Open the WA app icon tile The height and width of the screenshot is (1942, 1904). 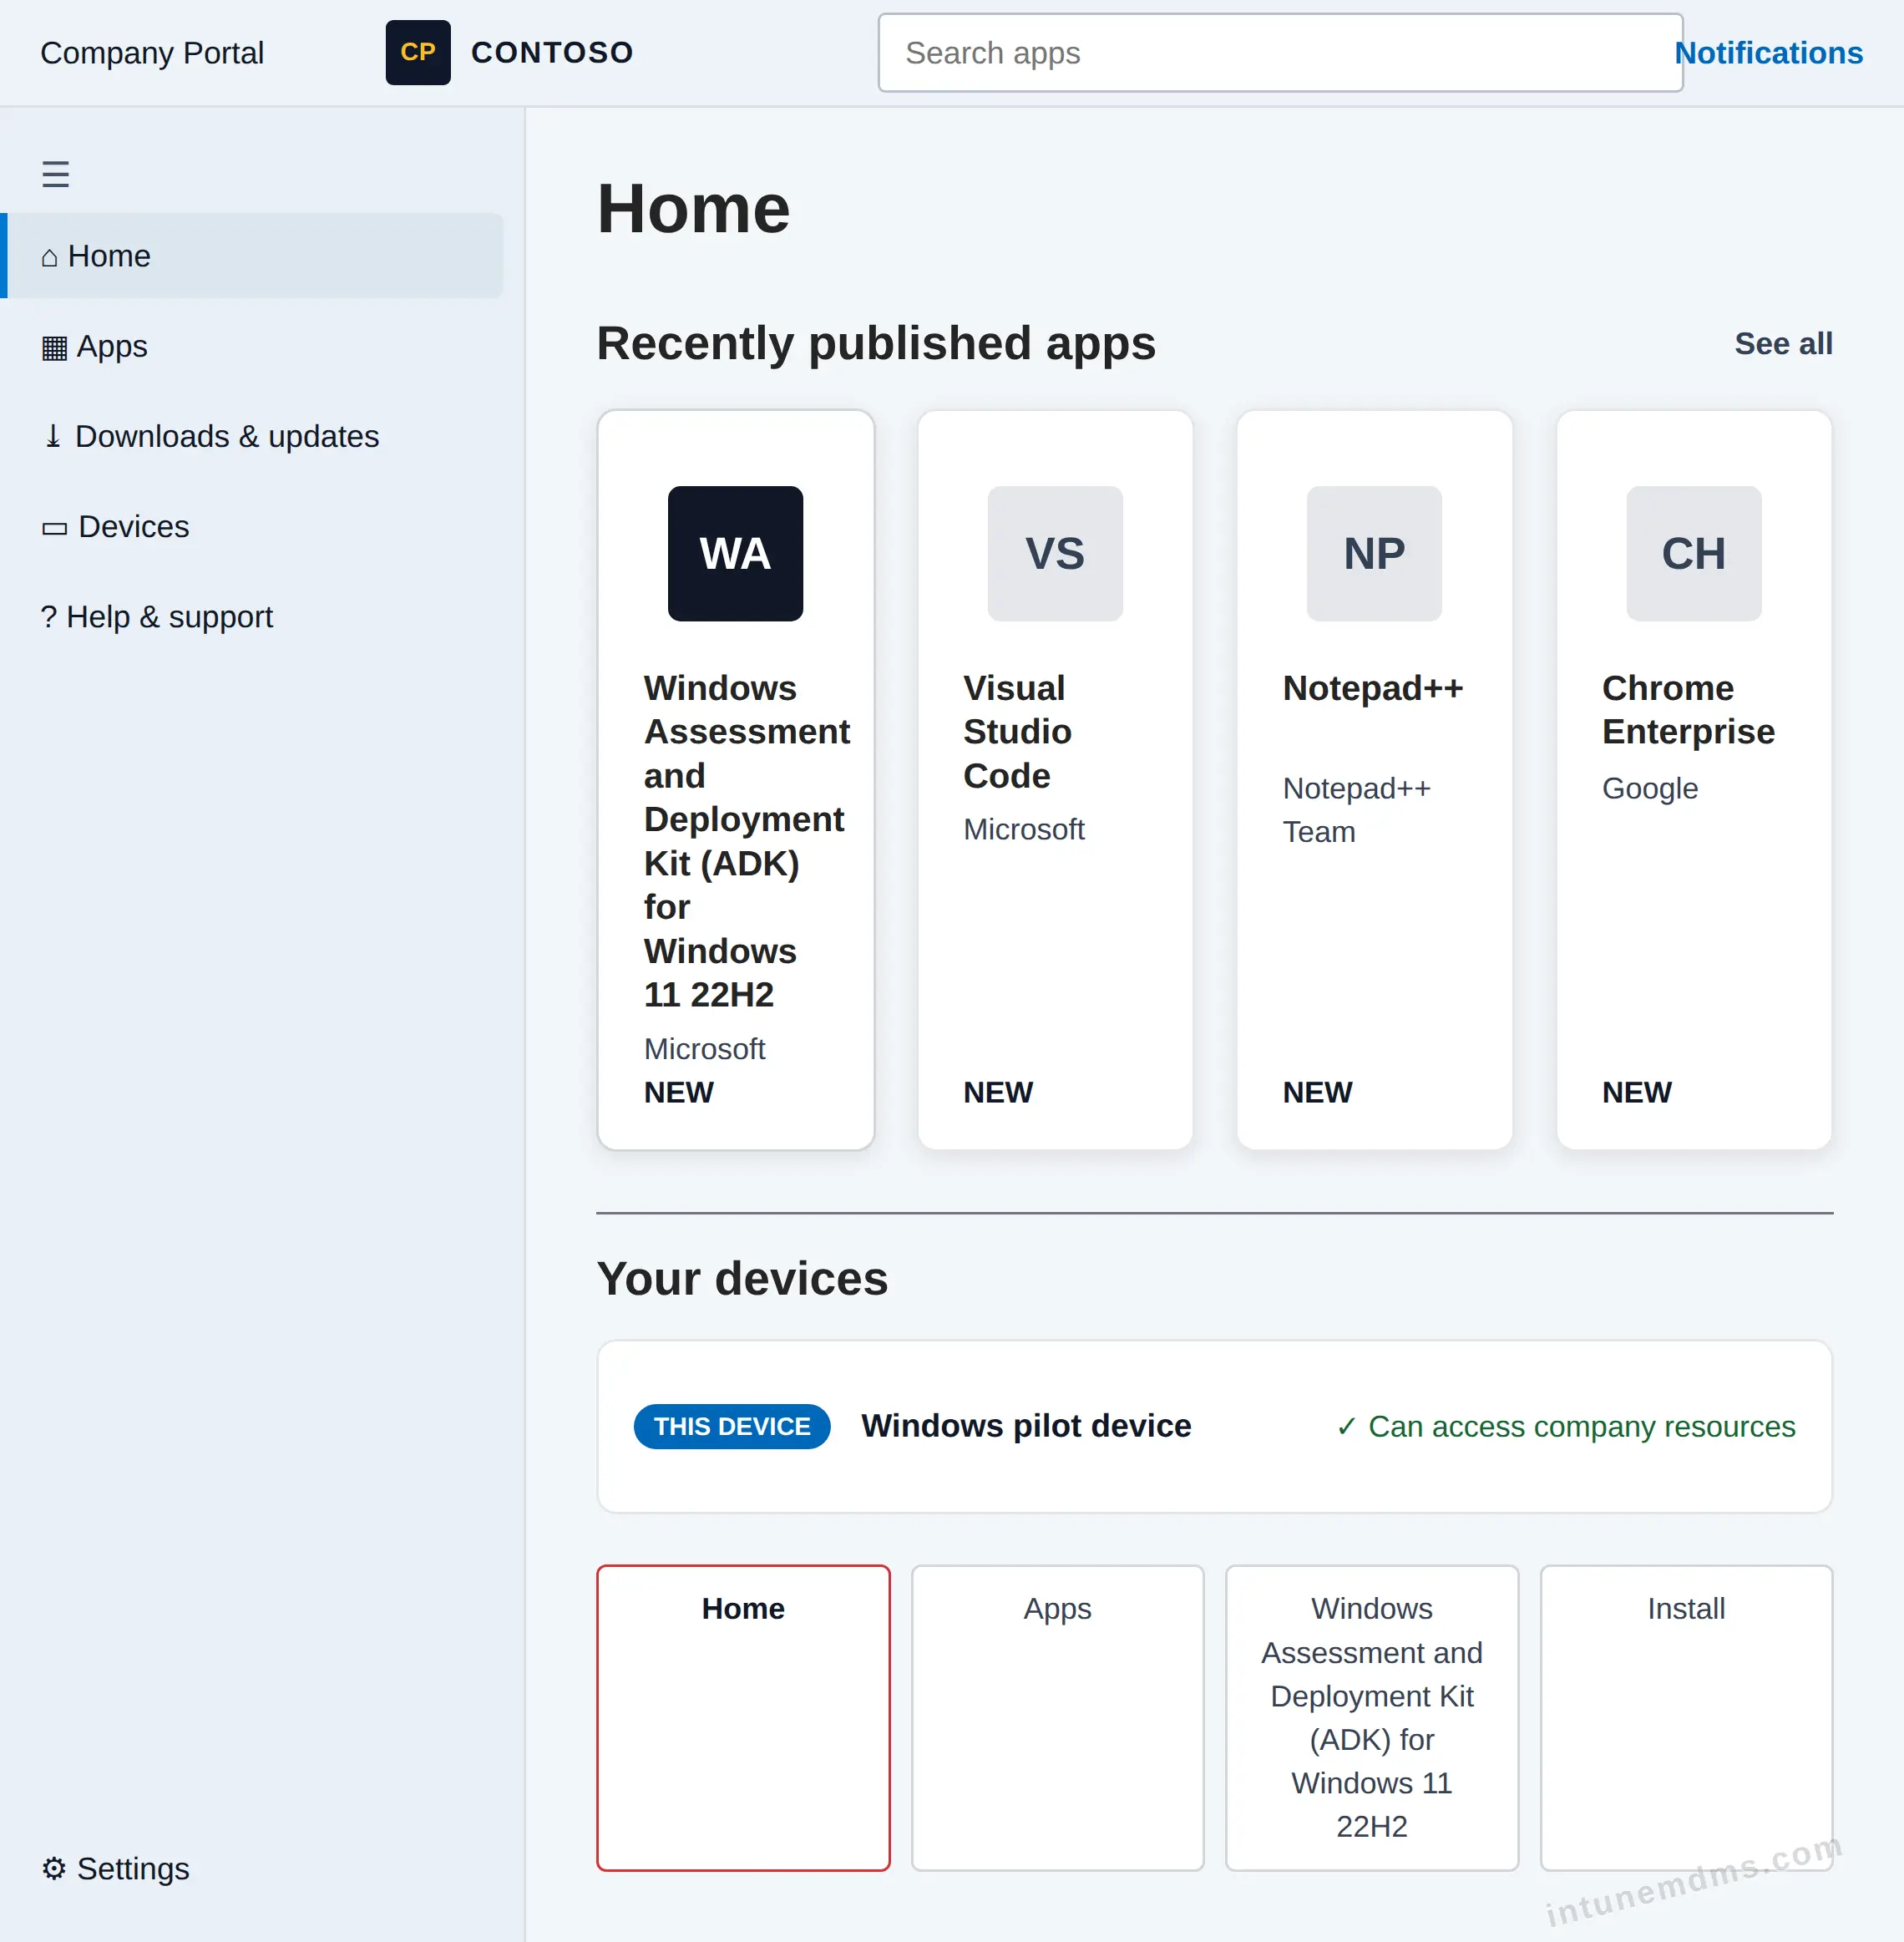point(735,553)
